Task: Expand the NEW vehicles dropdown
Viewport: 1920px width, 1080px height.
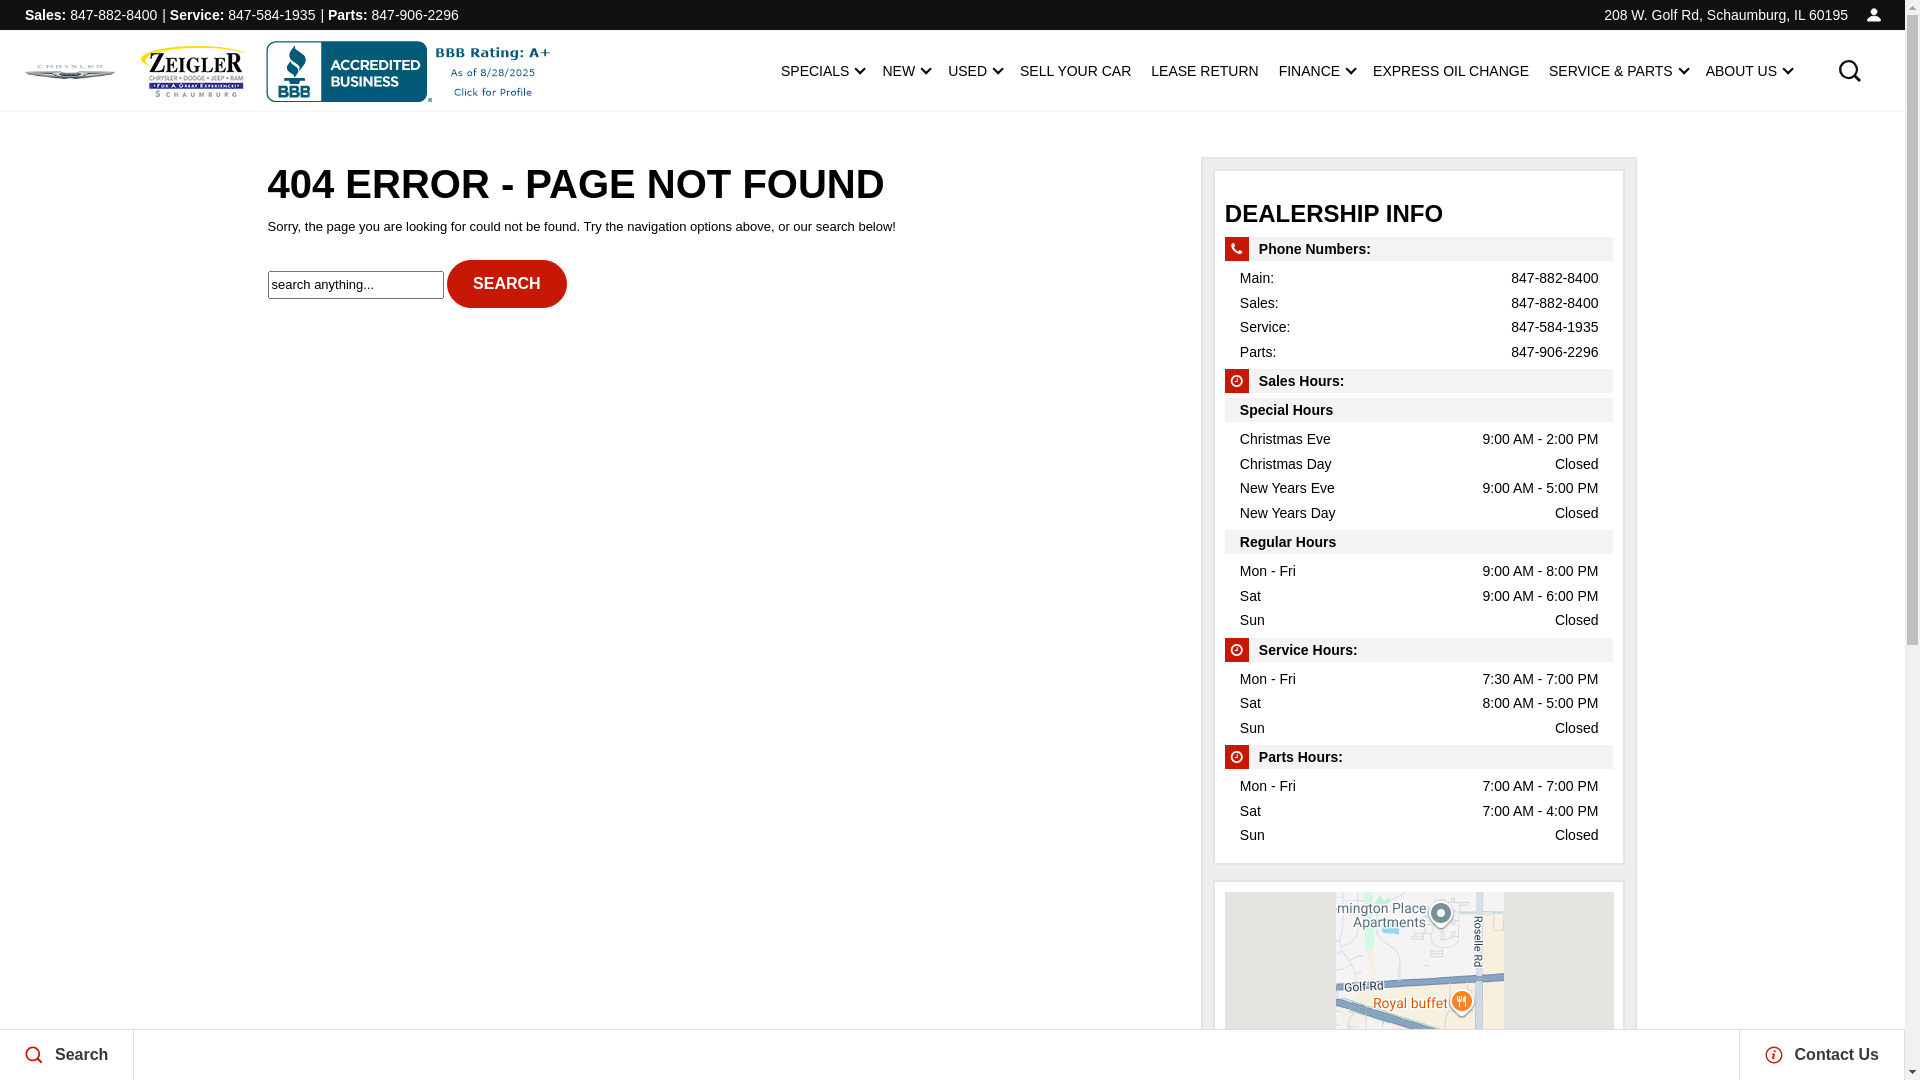Action: pyautogui.click(x=906, y=71)
